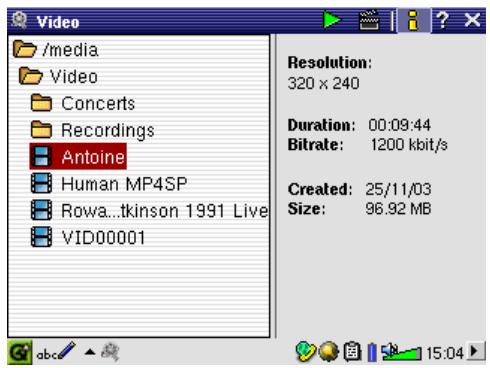Select Rowa...tkinson 1991 Live video
Viewport: 490px width, 368px height.
click(x=149, y=211)
